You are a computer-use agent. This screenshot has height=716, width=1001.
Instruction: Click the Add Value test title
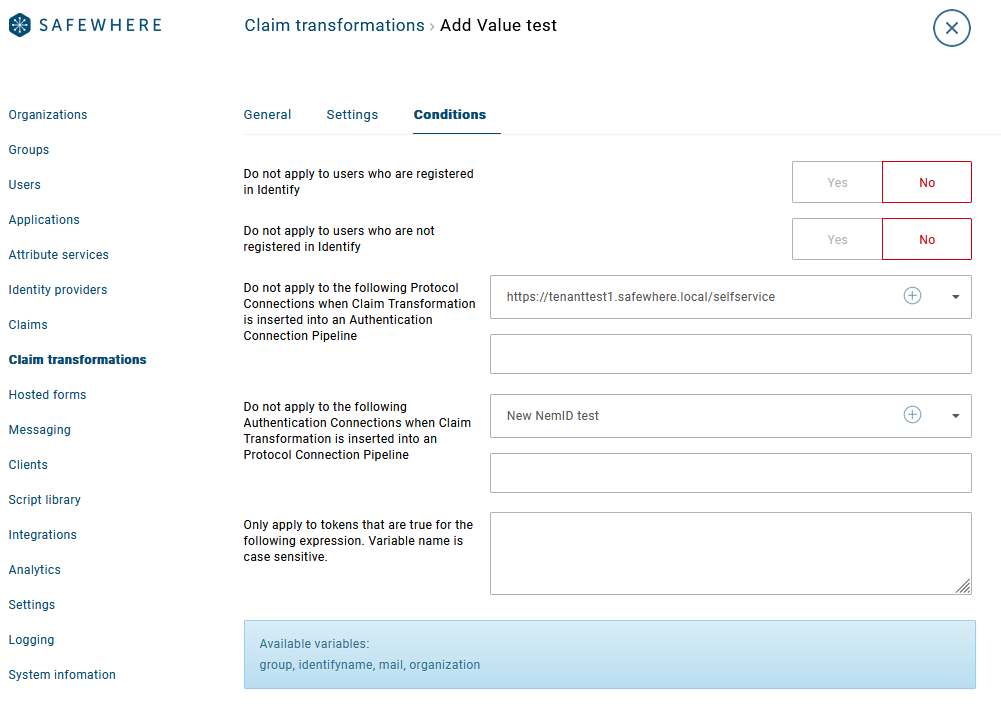pos(498,26)
